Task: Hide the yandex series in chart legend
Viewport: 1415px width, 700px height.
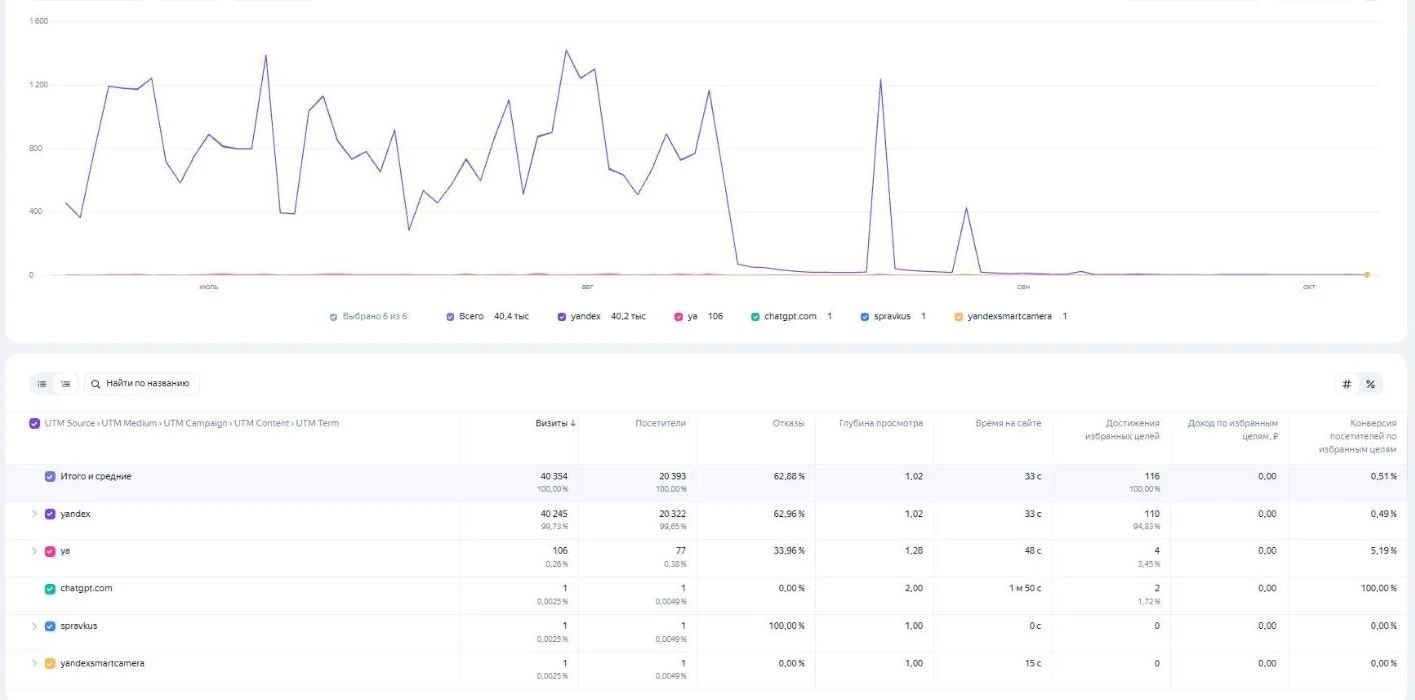Action: 562,316
